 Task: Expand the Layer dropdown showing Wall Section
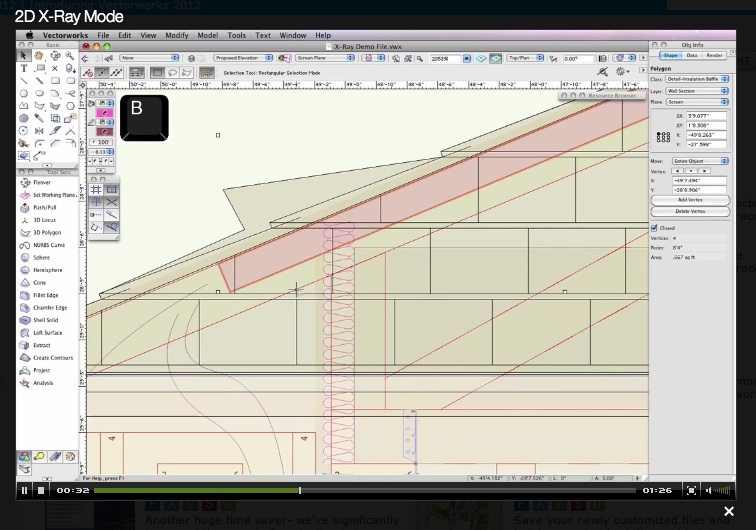(x=696, y=90)
